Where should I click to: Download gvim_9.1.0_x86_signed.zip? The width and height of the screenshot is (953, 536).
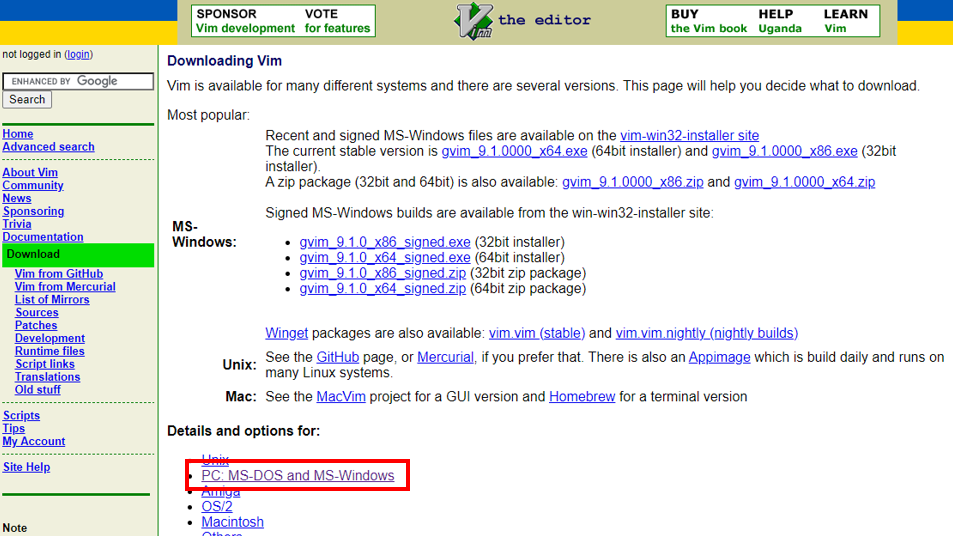pos(383,273)
